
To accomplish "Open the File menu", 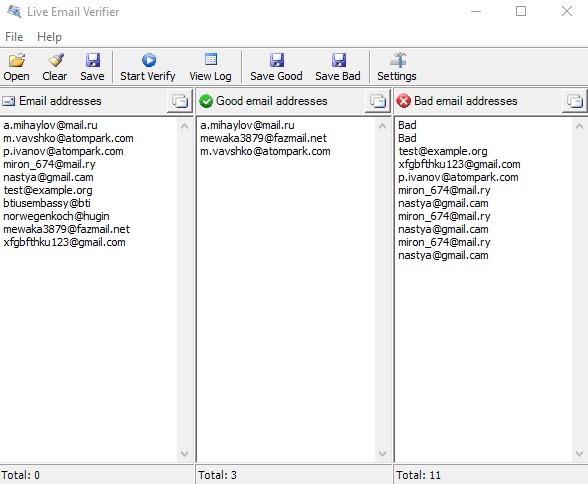I will click(x=14, y=37).
